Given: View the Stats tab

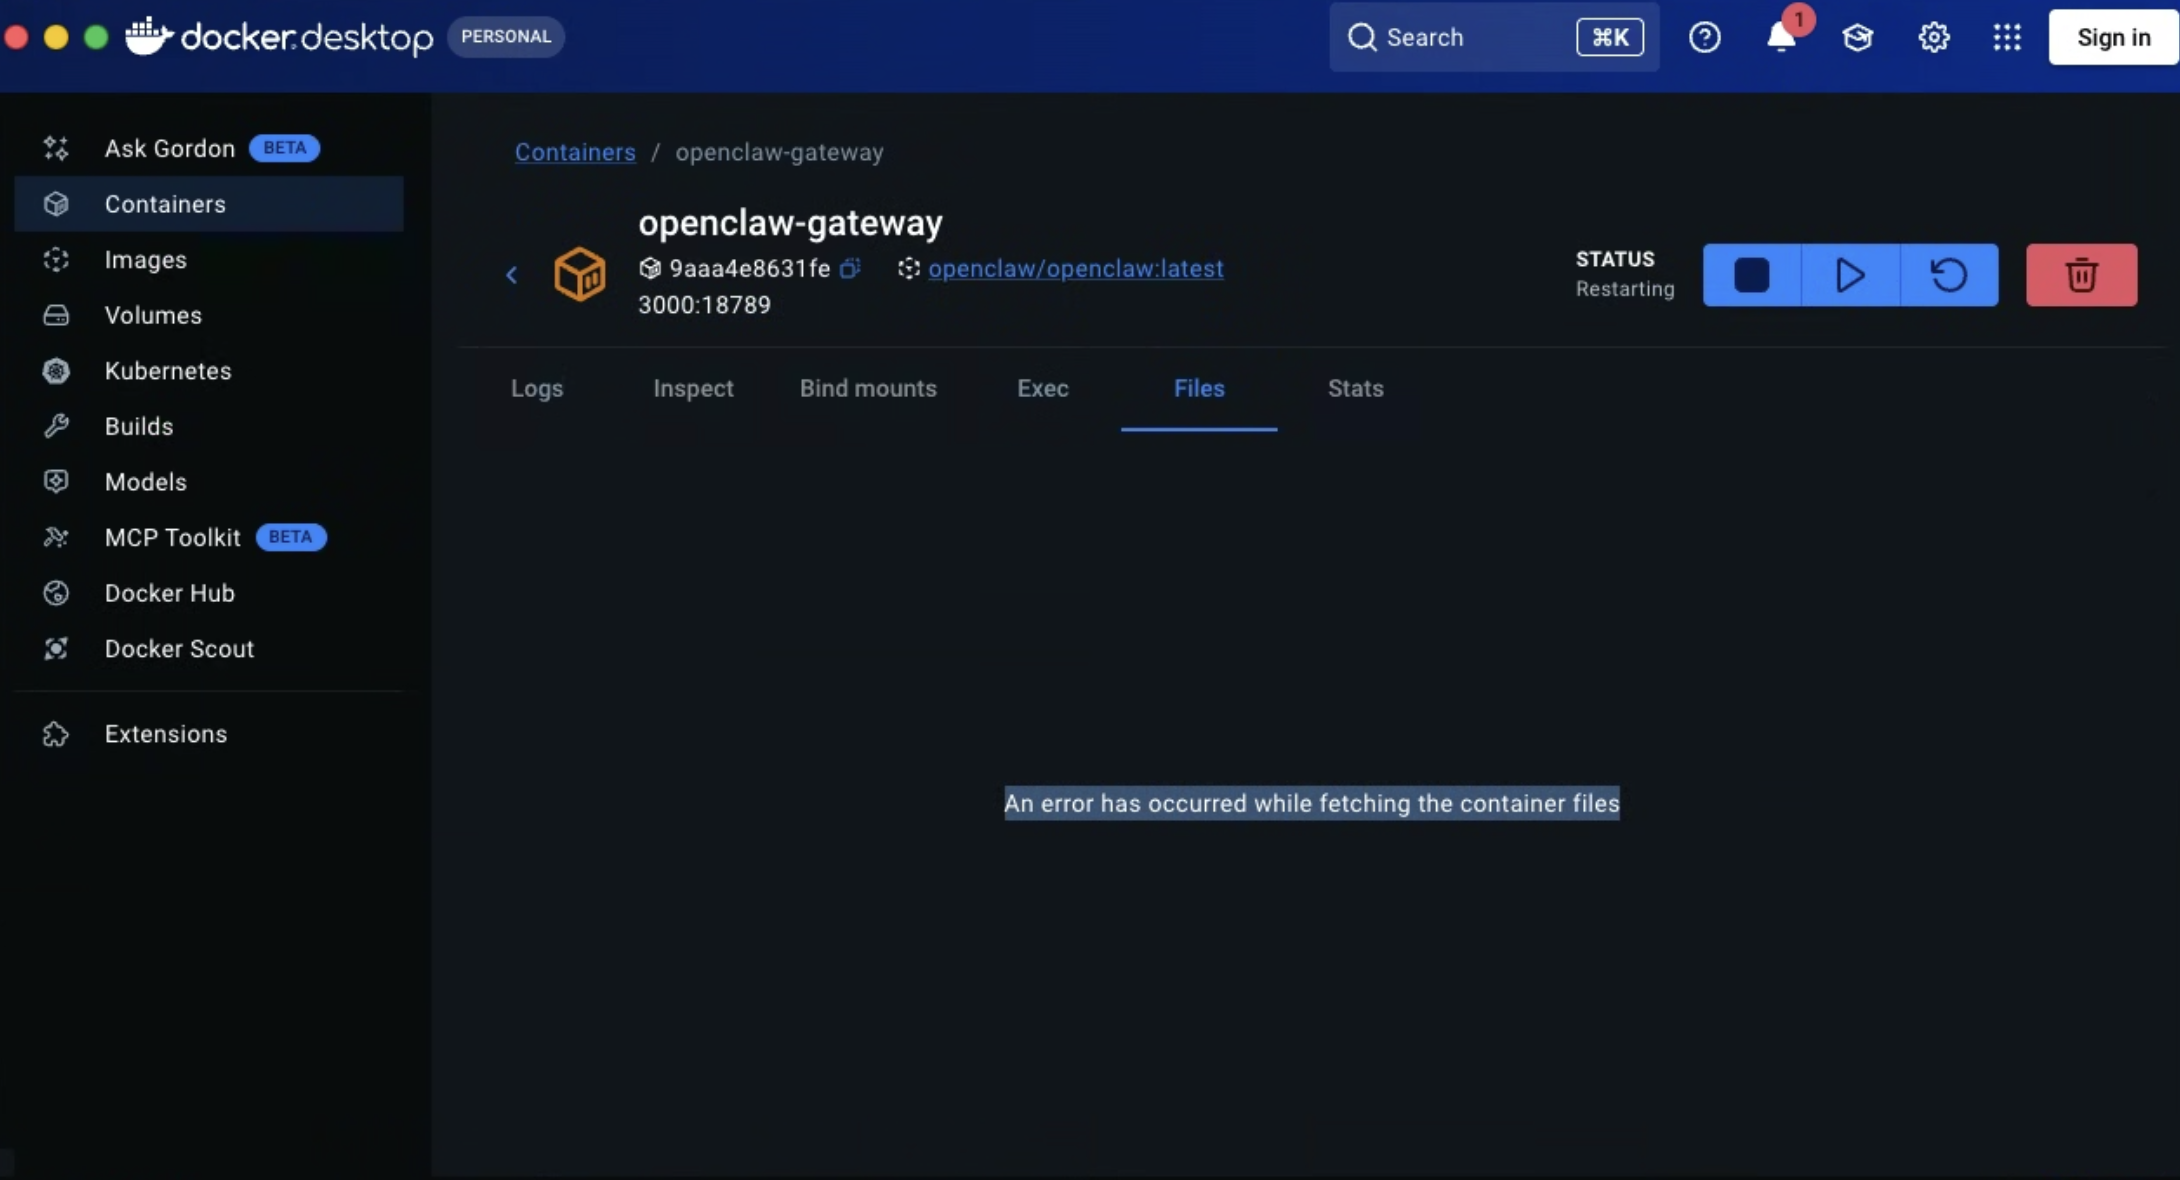Looking at the screenshot, I should click(x=1355, y=388).
